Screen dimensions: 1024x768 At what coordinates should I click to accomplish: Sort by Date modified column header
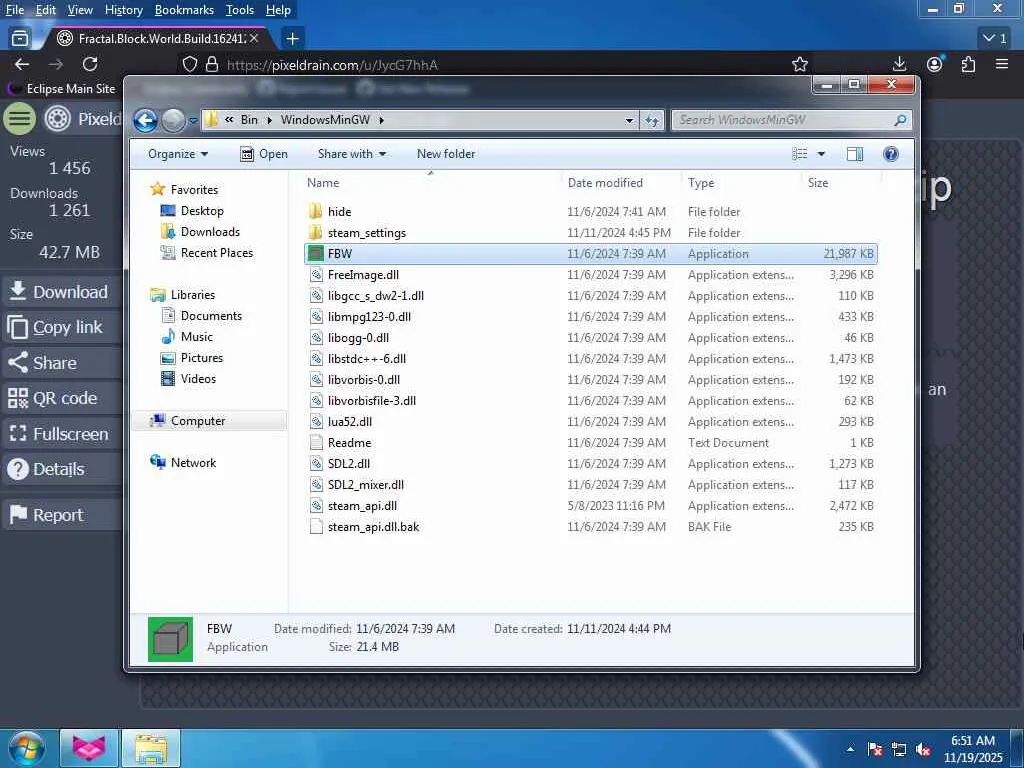[620, 183]
